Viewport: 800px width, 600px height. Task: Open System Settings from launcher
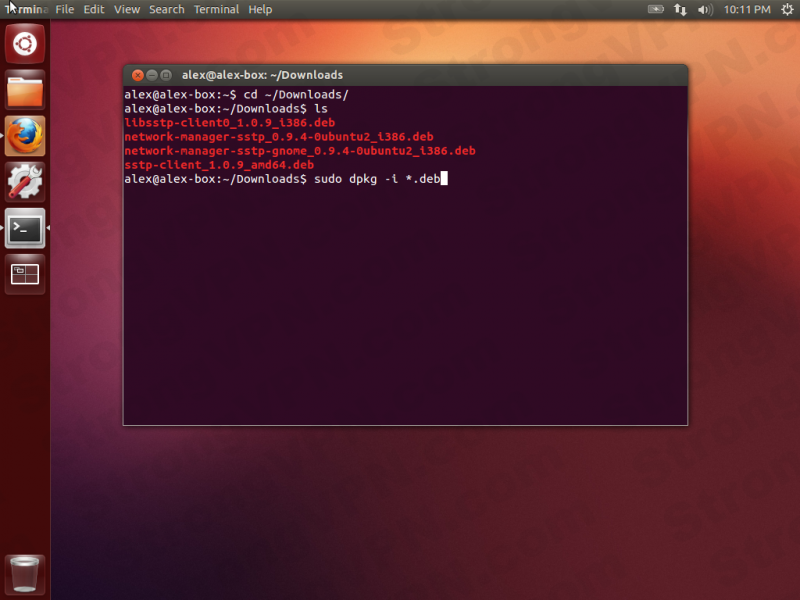pos(25,182)
